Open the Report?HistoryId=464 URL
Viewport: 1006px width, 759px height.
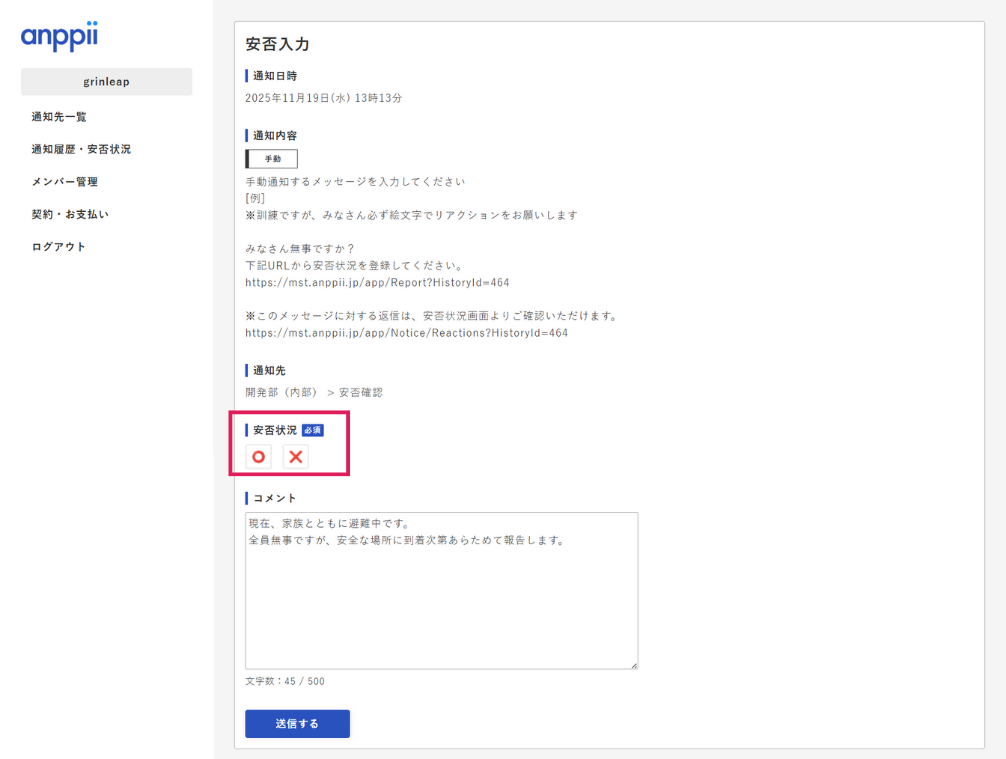(377, 283)
